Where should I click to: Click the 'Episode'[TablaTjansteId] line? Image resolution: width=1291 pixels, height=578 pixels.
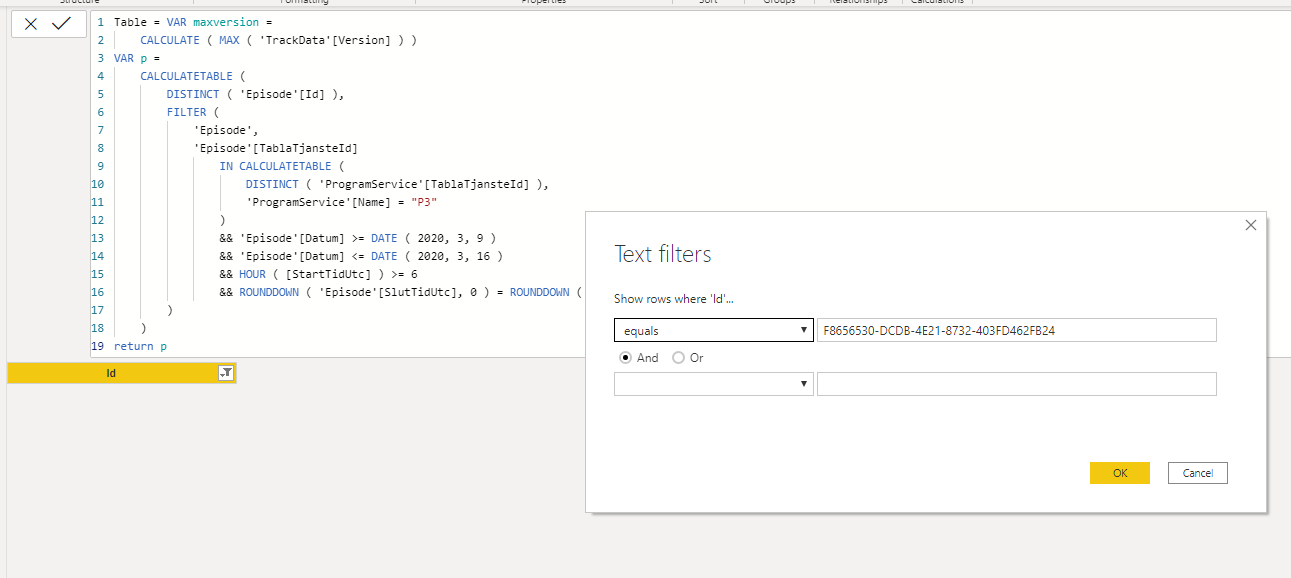275,148
